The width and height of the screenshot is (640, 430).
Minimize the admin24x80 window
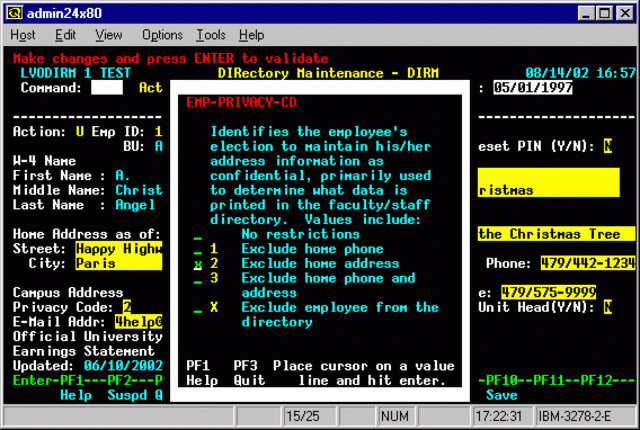(586, 13)
